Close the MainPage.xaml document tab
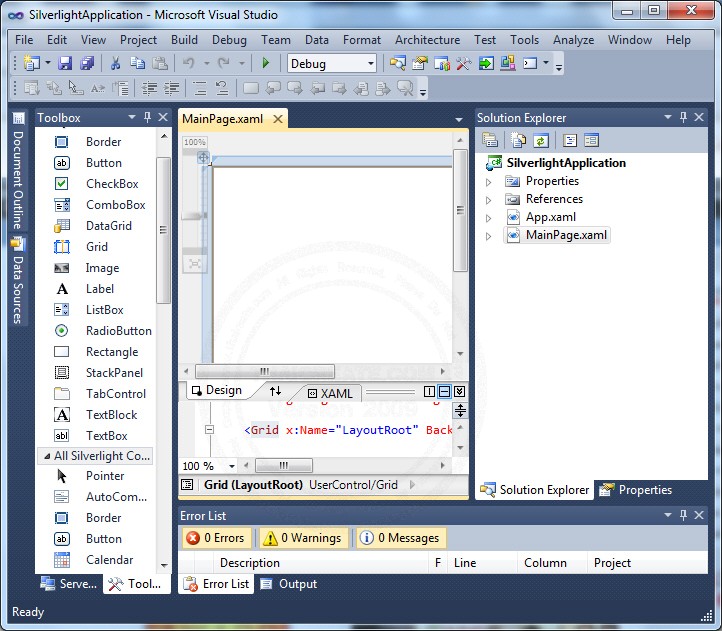This screenshot has width=722, height=631. (278, 119)
